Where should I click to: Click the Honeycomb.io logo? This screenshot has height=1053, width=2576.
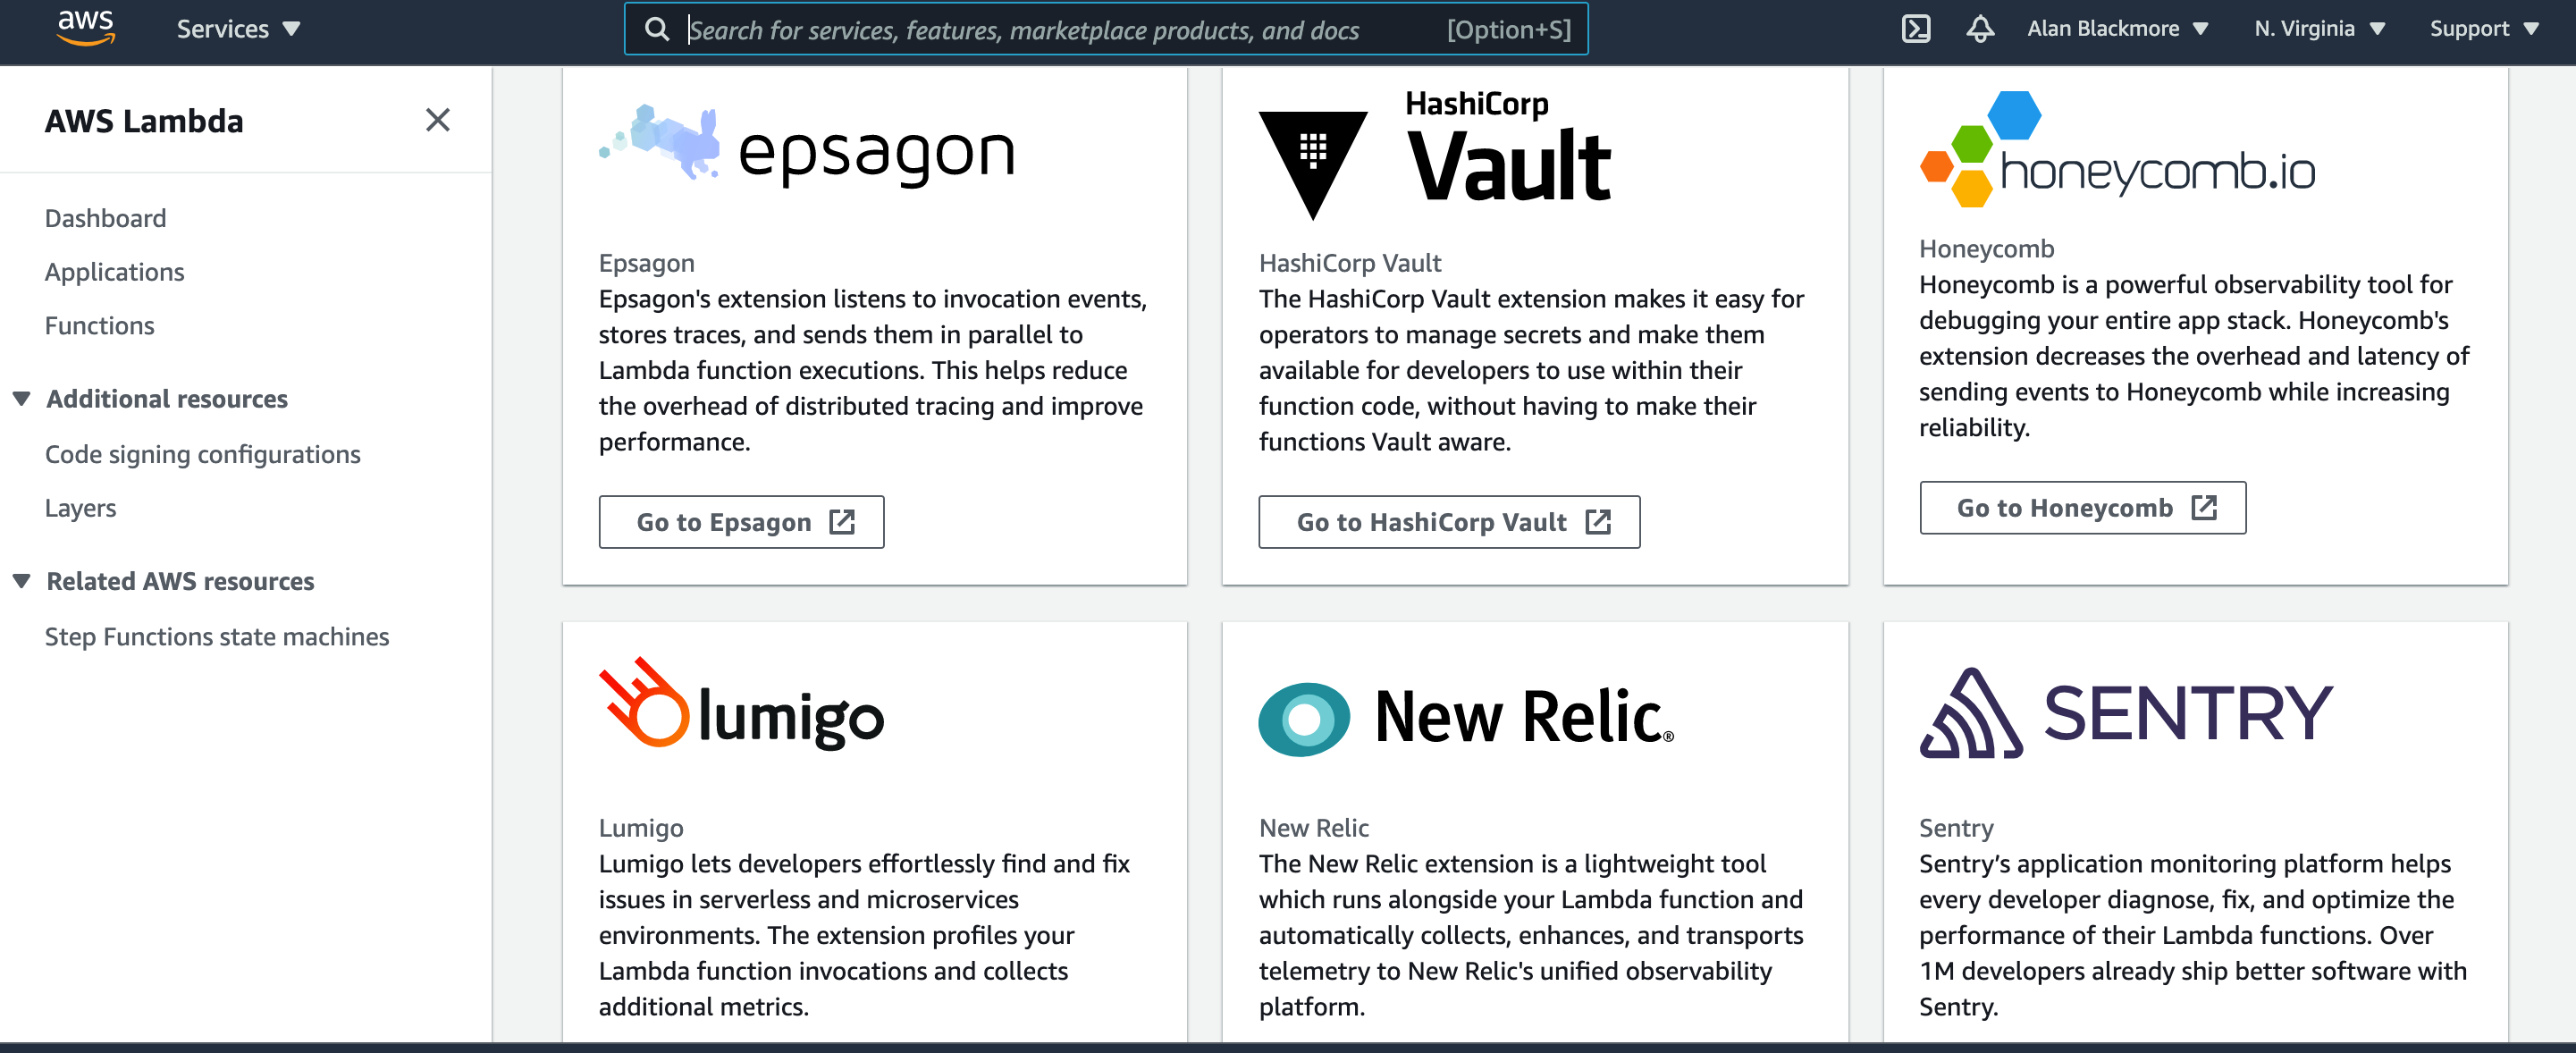[x=2117, y=152]
